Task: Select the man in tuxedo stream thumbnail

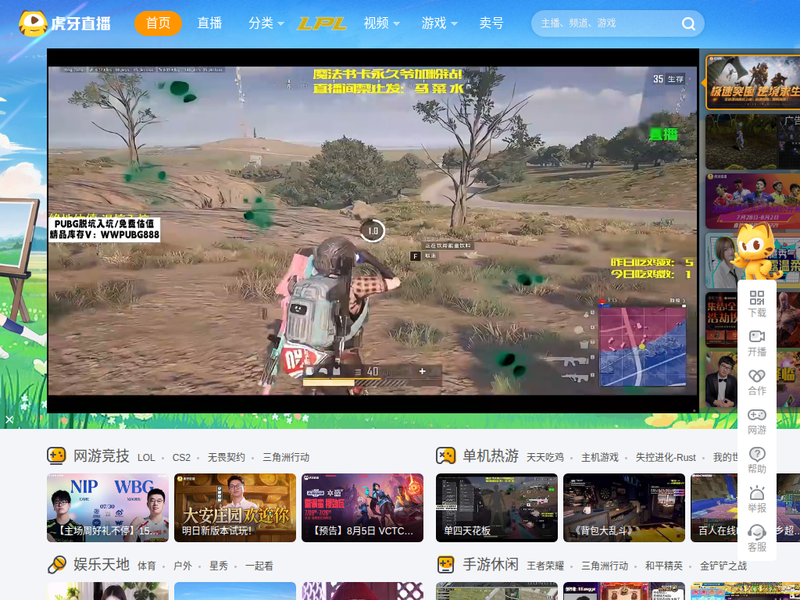Action: 721,379
